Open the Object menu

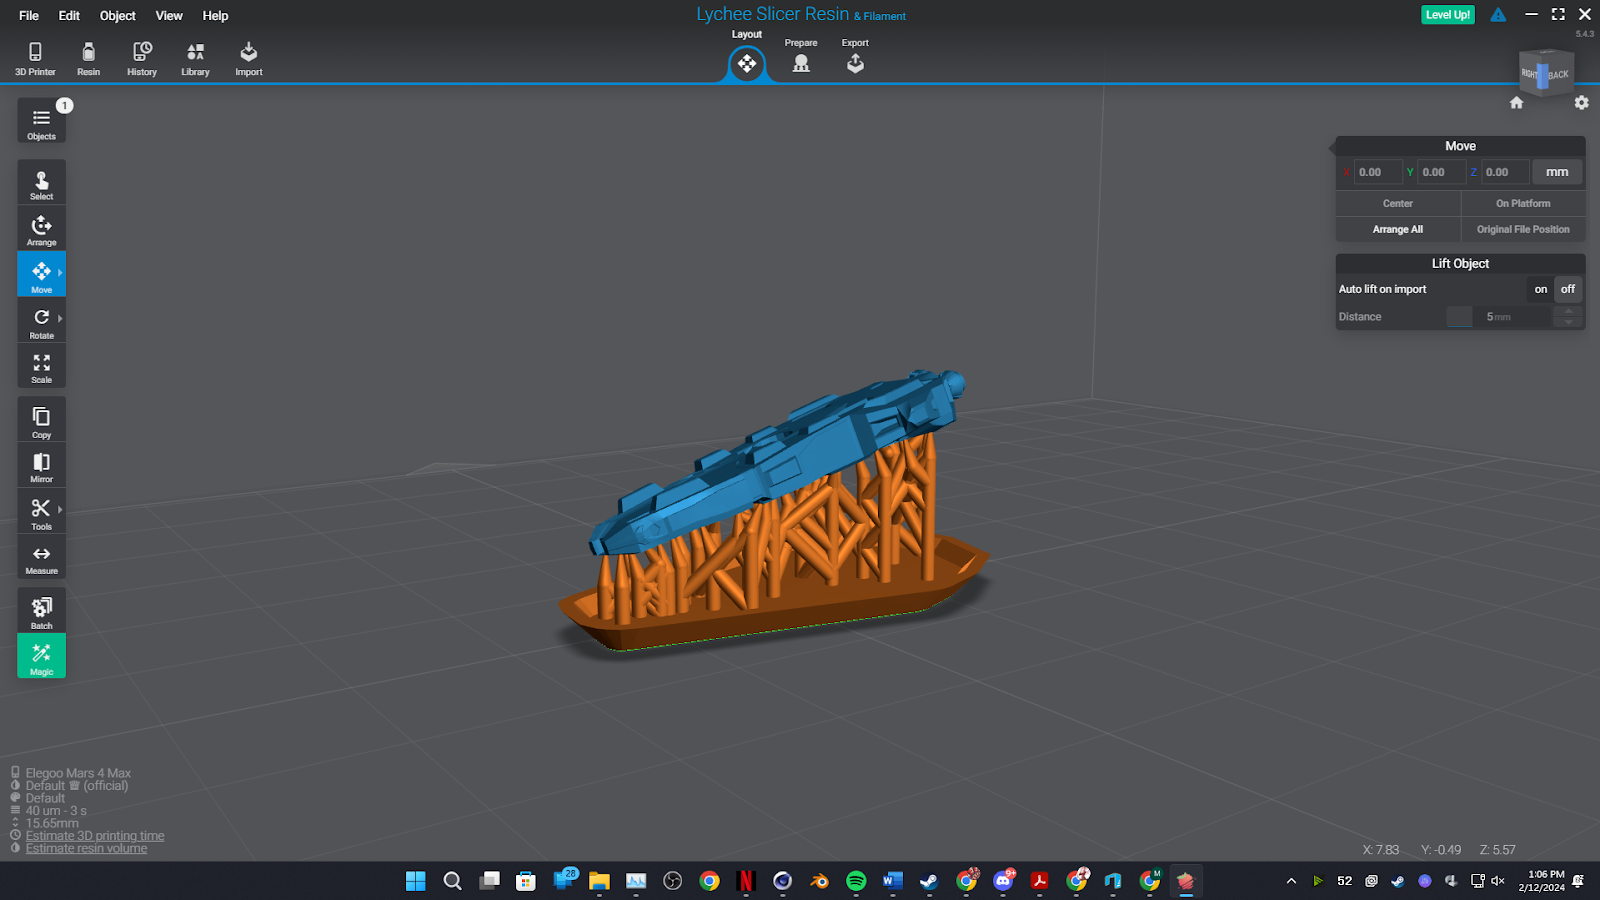click(x=117, y=15)
